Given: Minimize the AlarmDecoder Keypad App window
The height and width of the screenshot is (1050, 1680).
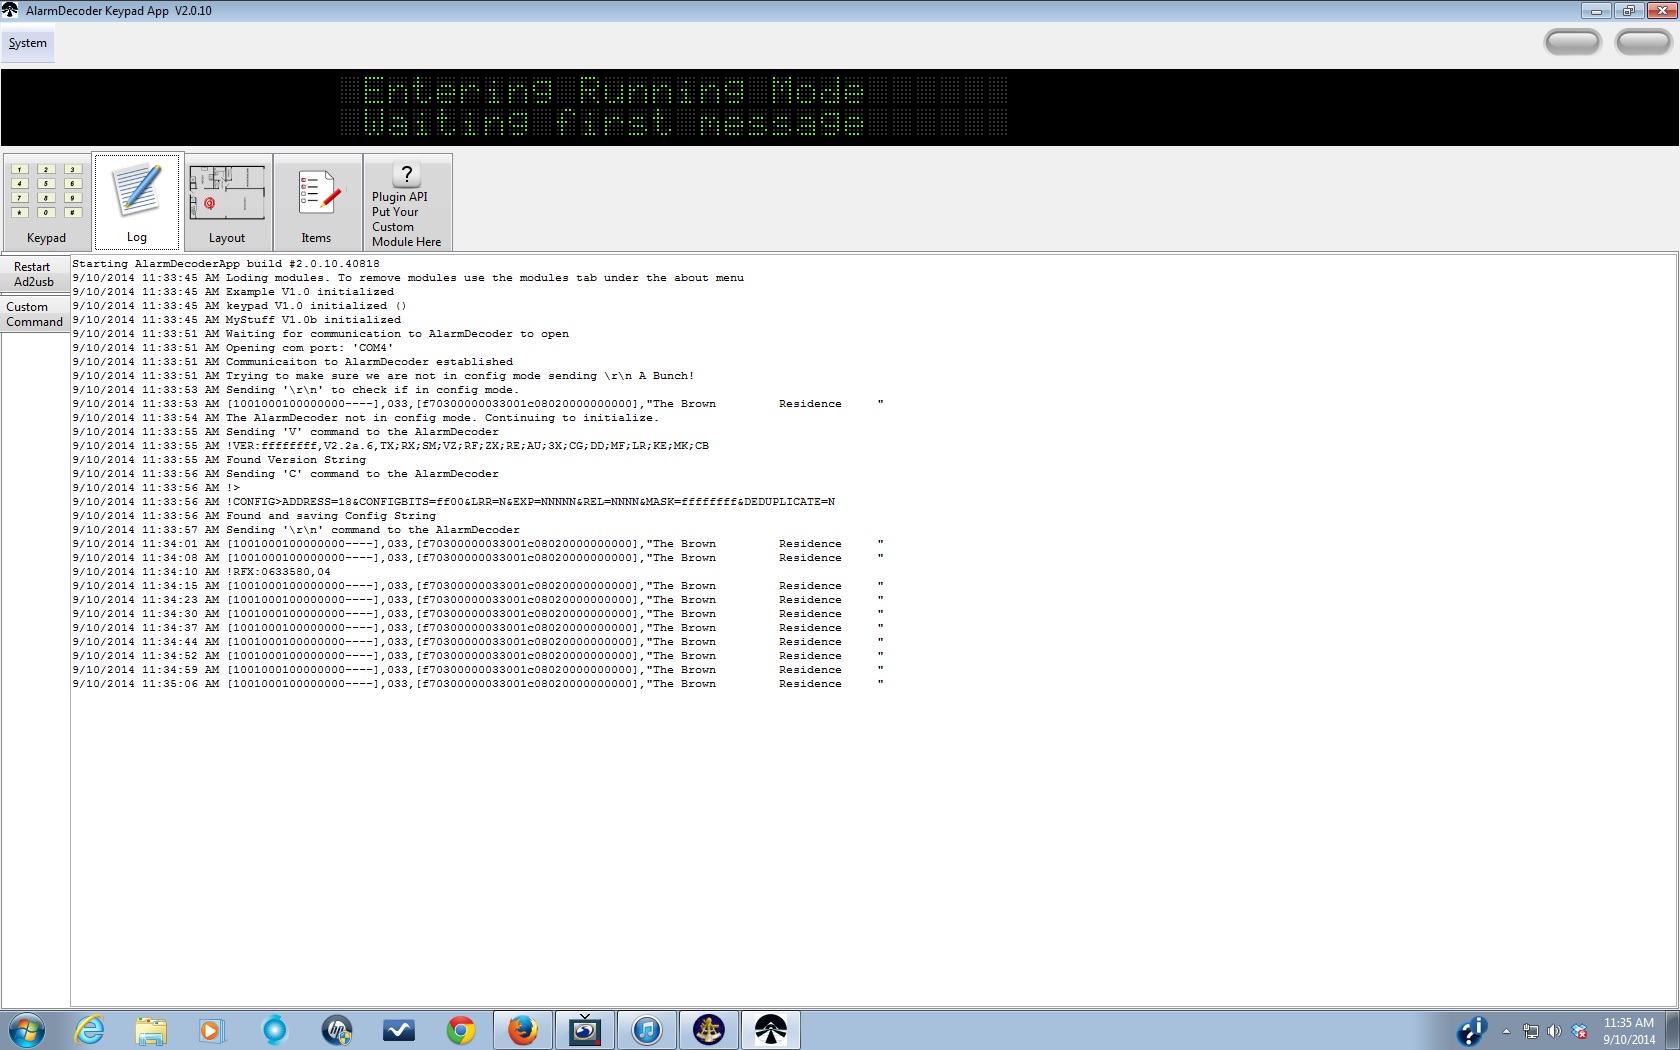Looking at the screenshot, I should [1595, 10].
